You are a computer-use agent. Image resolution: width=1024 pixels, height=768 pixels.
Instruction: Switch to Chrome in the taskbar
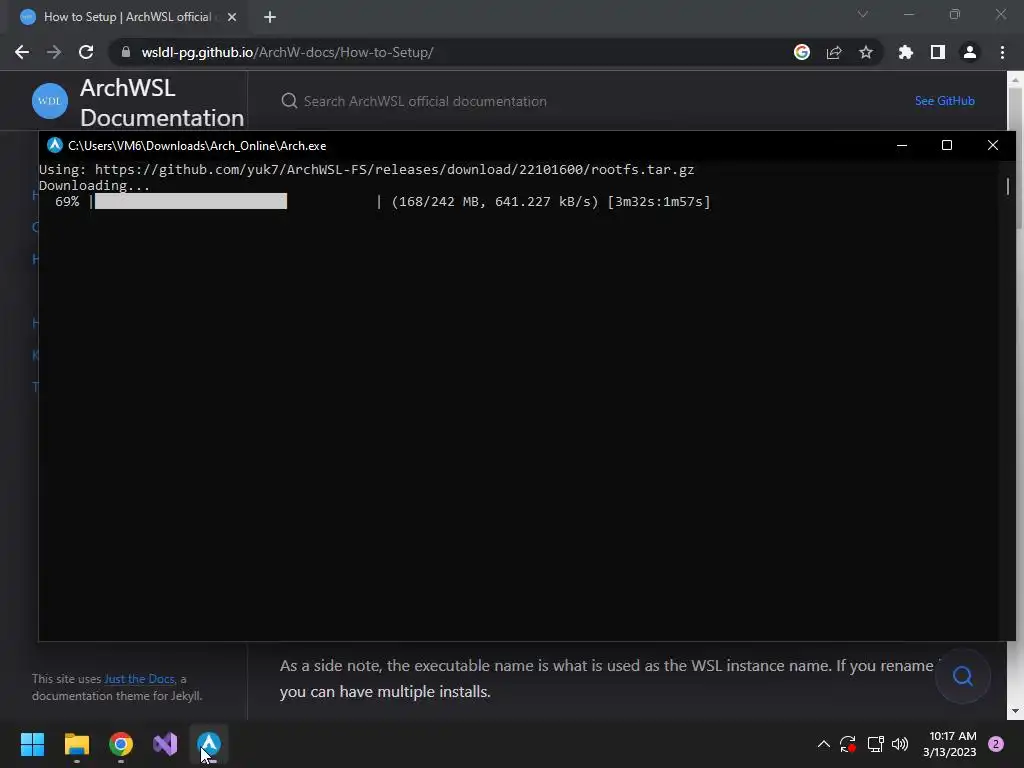tap(121, 744)
